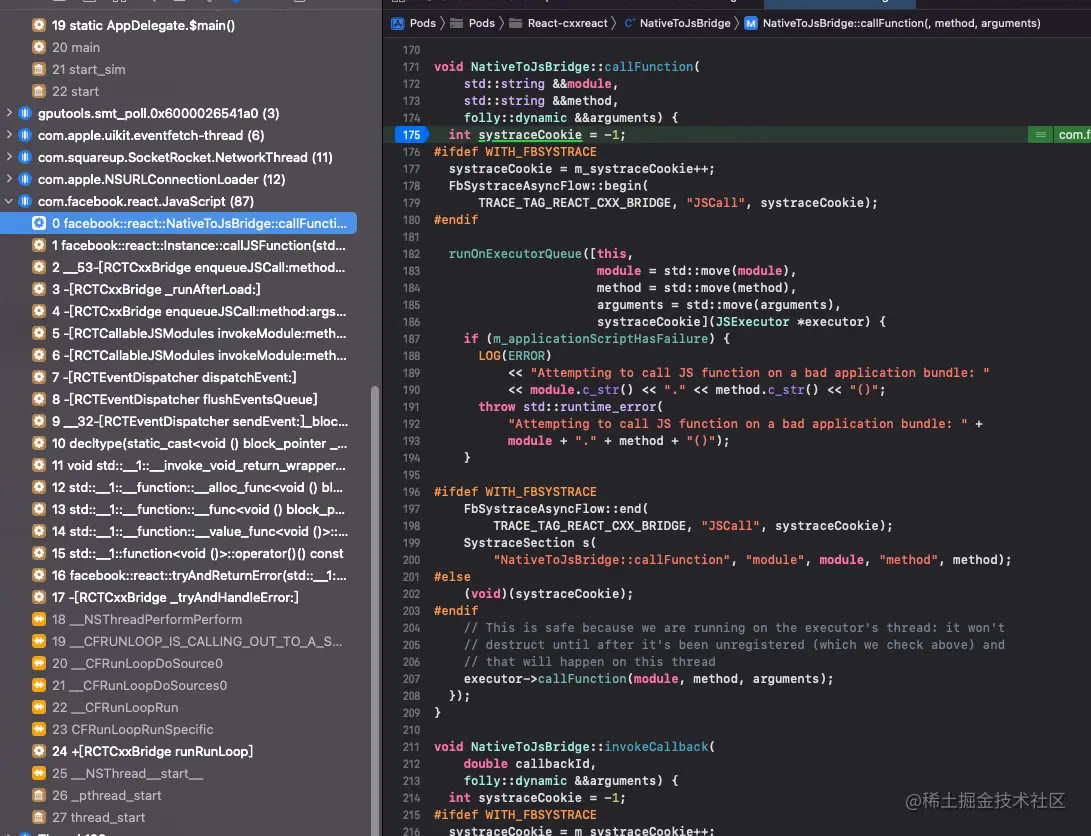Click thread icon of NSURLConnectionLoader
This screenshot has width=1091, height=836.
pos(25,179)
